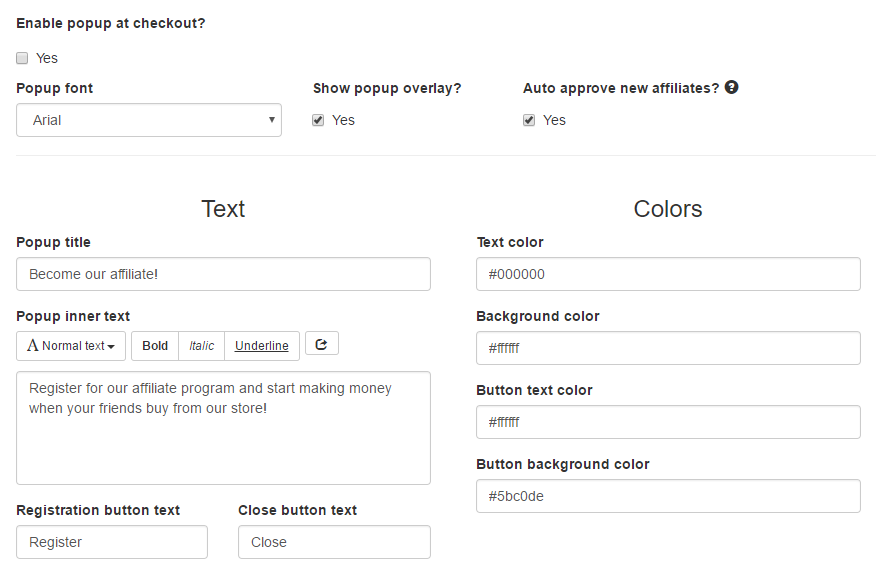Expand the Normal text style dropdown
The image size is (877, 575).
(x=71, y=346)
